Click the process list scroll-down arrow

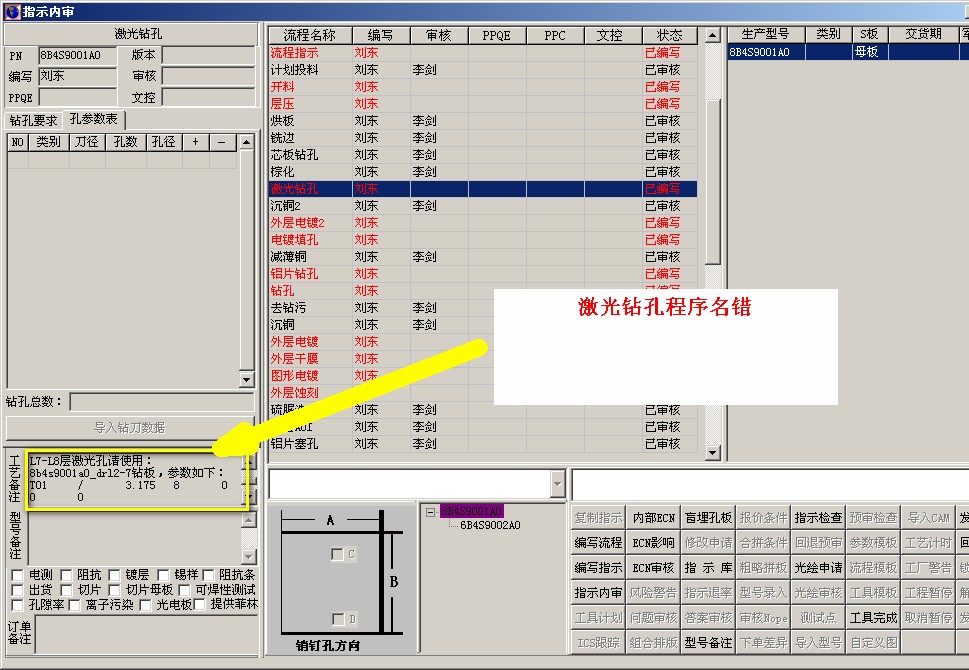point(713,453)
